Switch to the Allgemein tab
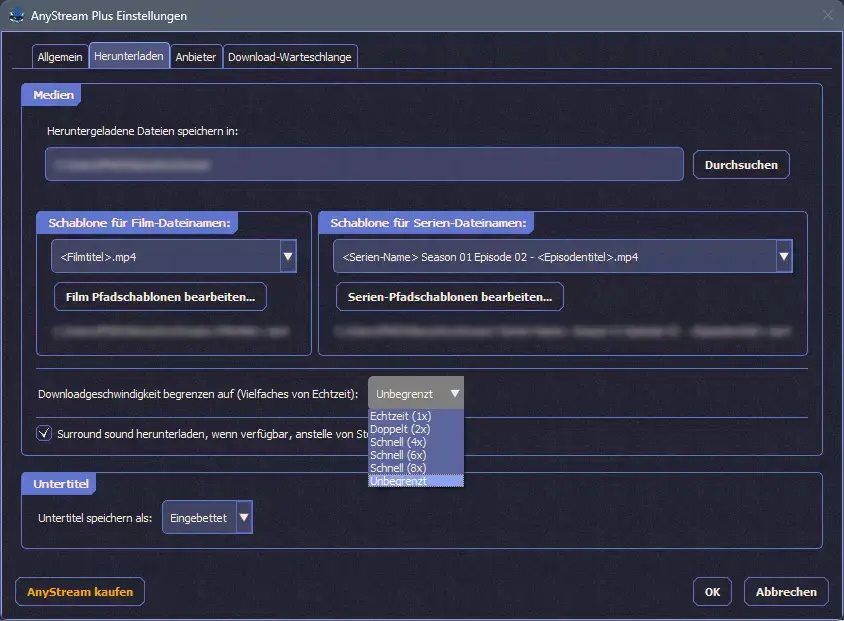Image resolution: width=844 pixels, height=621 pixels. [60, 57]
